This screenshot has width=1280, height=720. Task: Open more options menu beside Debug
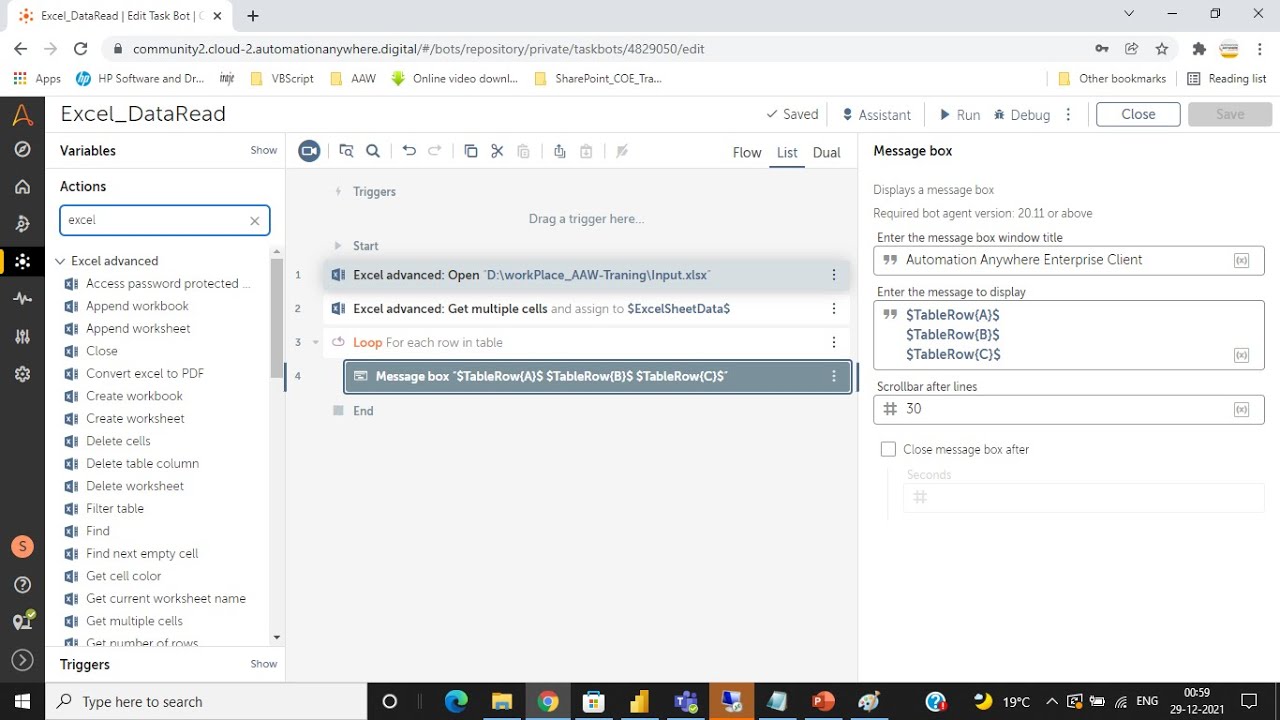[x=1069, y=114]
